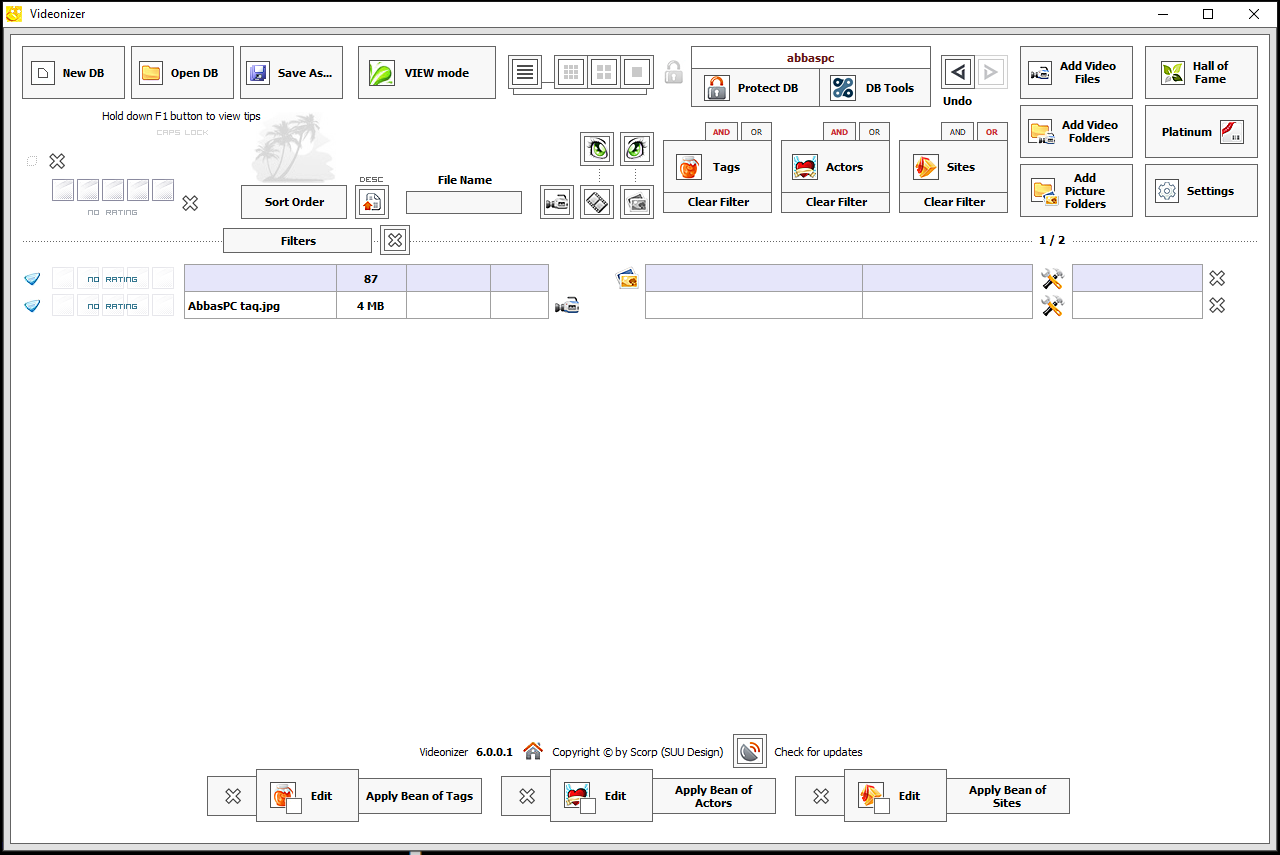Click the File Name filter field
The image size is (1280, 855).
(464, 202)
